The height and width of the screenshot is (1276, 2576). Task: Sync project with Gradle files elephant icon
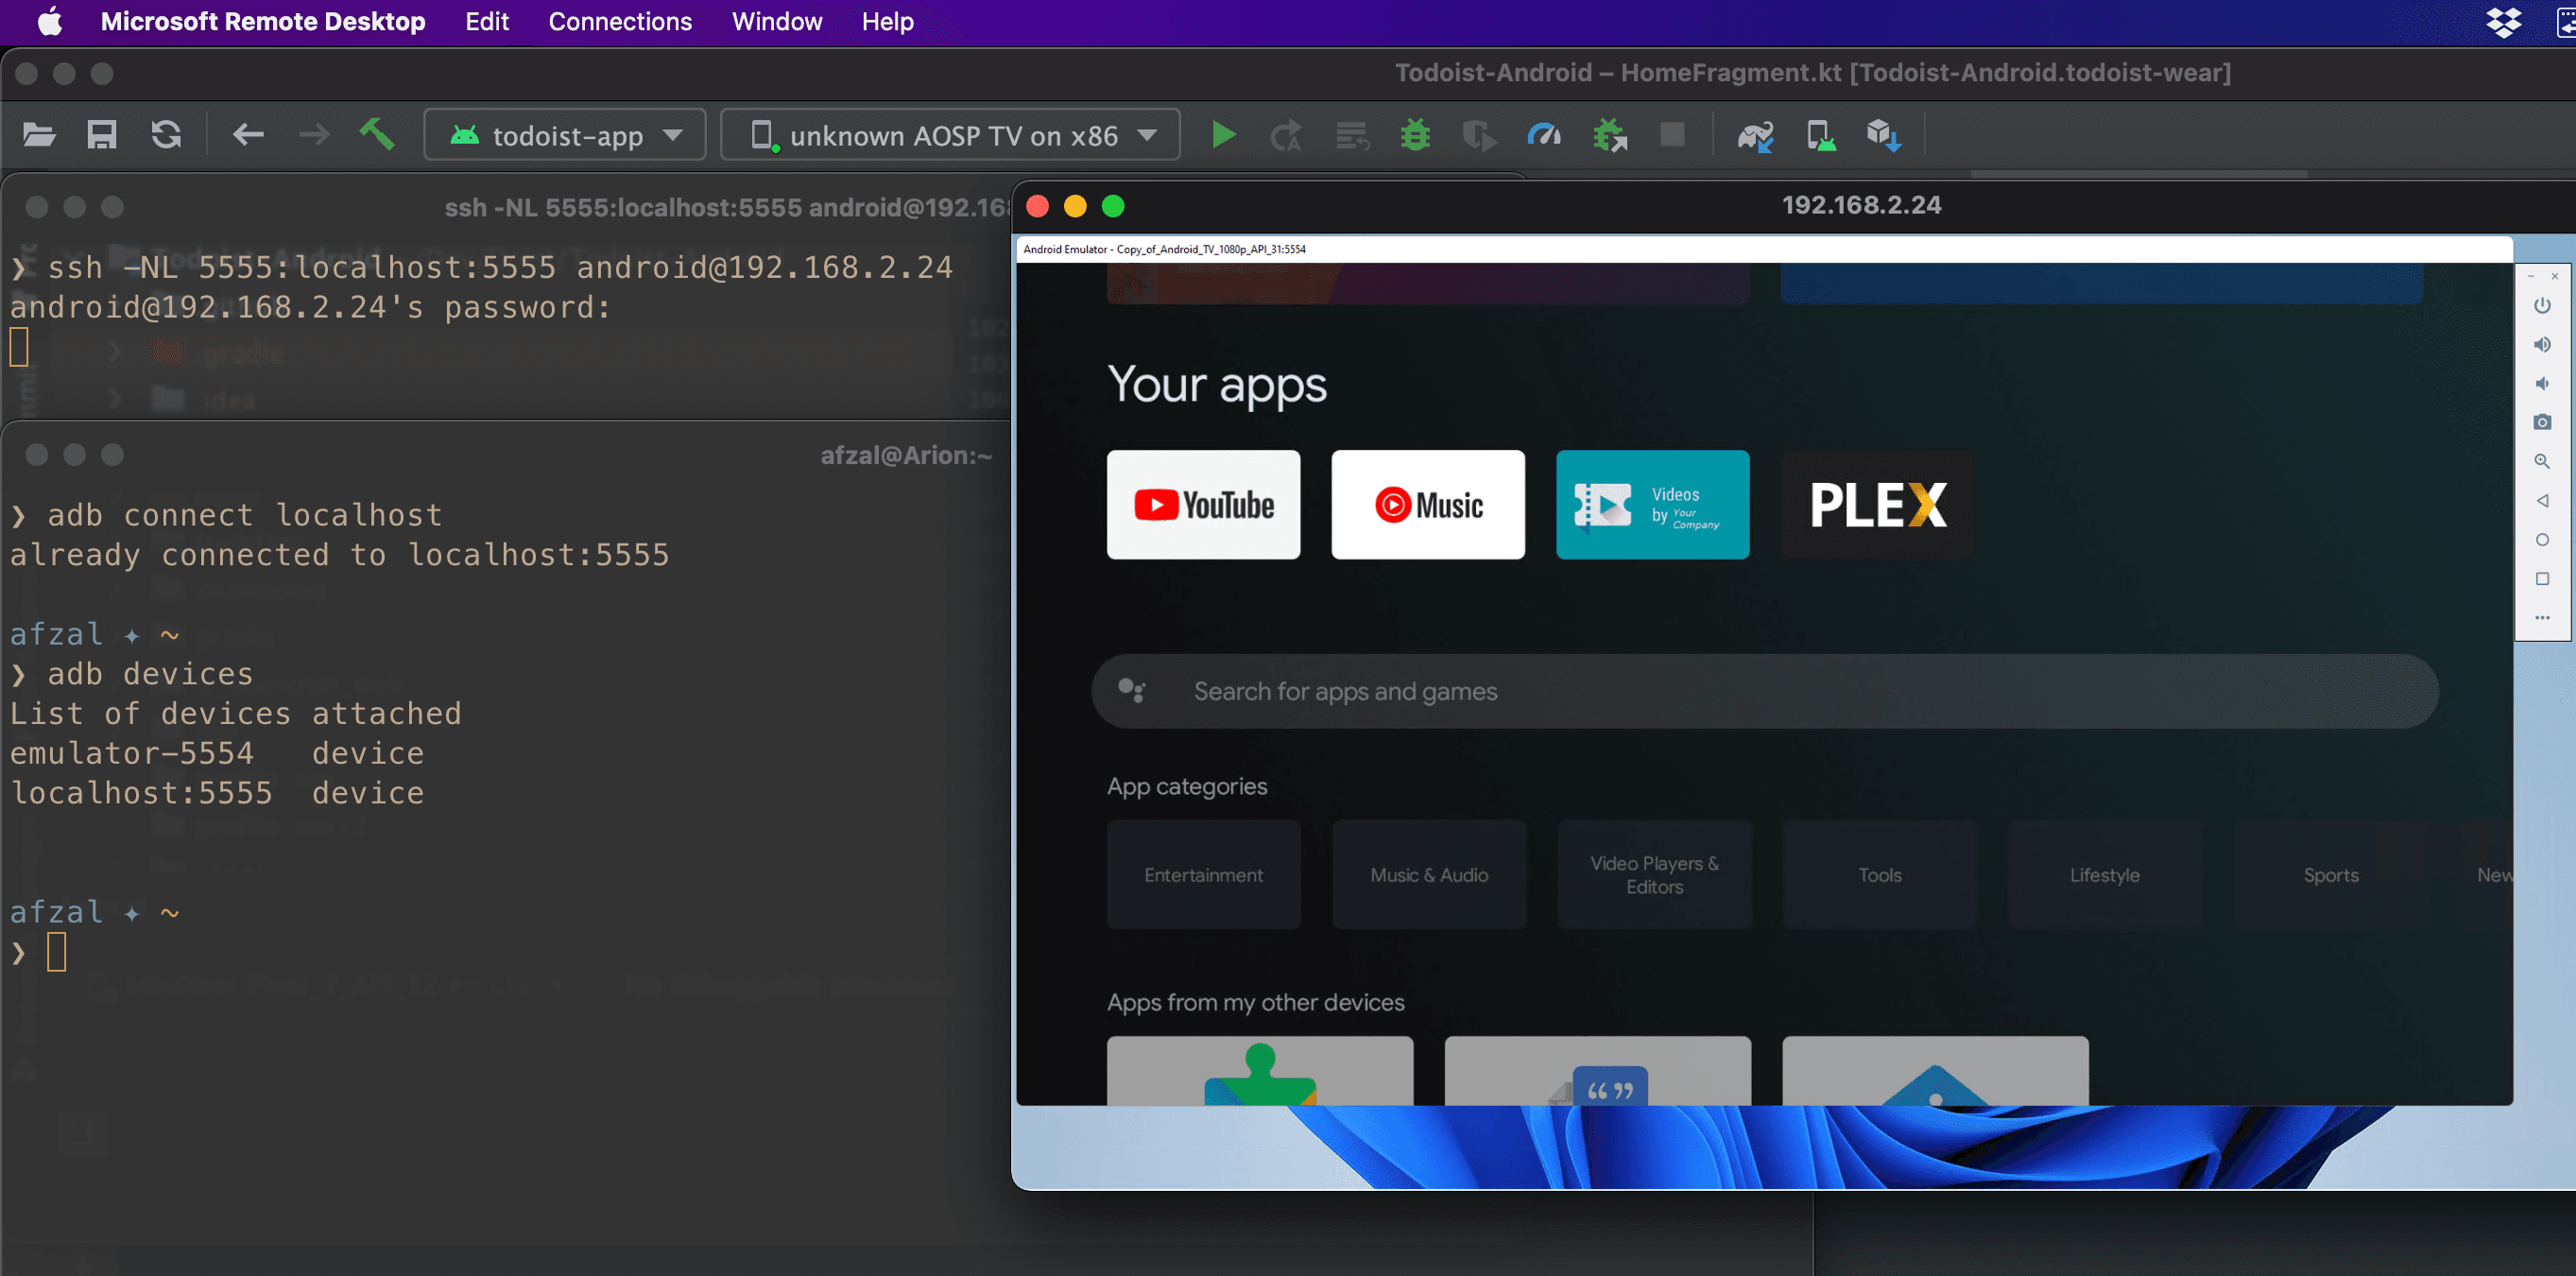[1757, 134]
